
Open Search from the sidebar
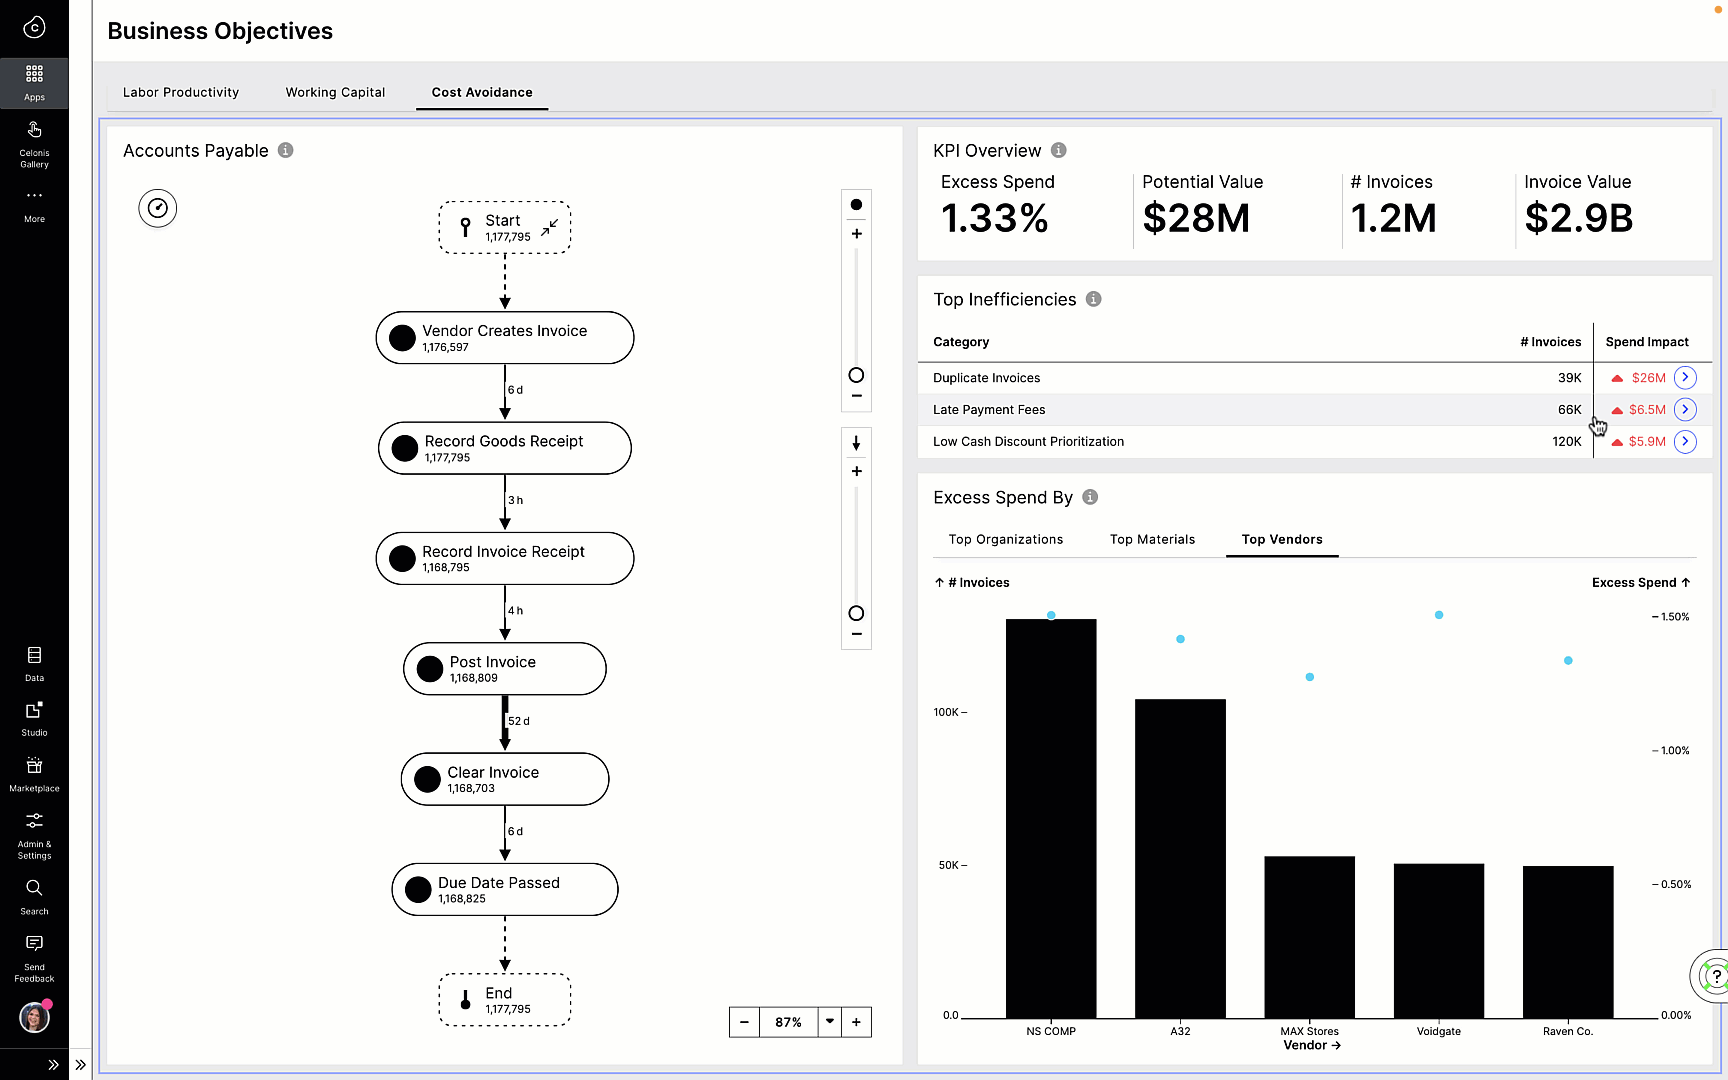34,893
